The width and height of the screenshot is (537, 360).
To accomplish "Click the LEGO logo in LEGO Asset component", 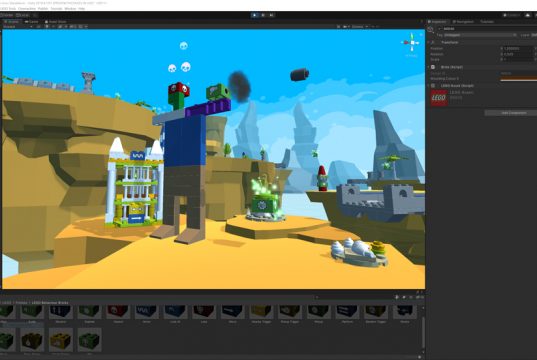I will click(x=439, y=98).
